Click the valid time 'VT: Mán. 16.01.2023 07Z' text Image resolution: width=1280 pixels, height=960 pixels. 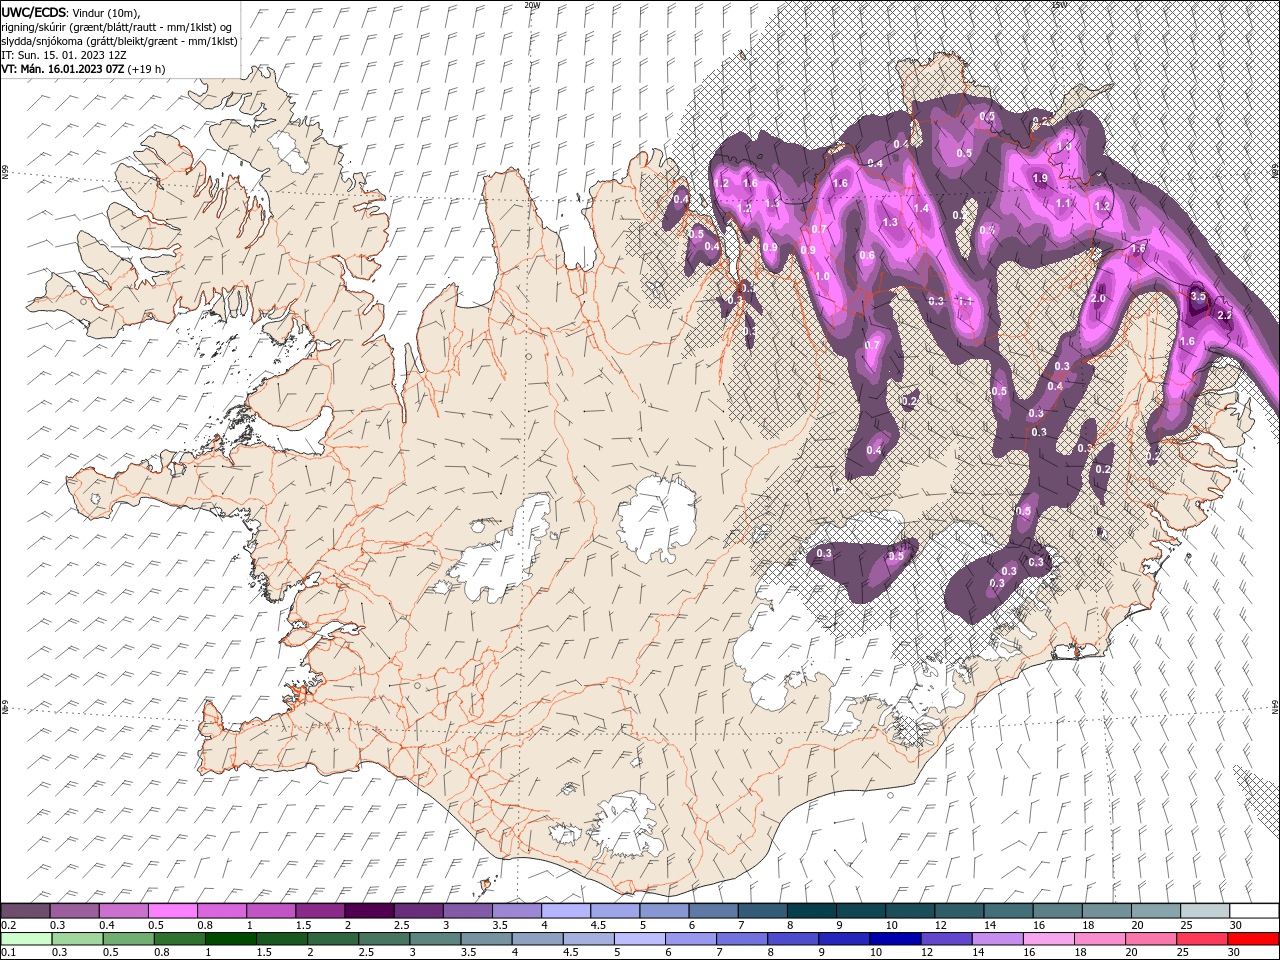(x=63, y=69)
